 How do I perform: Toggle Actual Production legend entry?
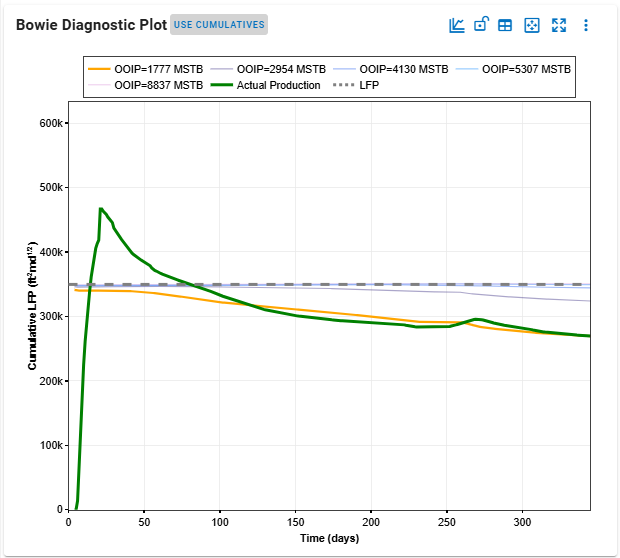coord(265,85)
